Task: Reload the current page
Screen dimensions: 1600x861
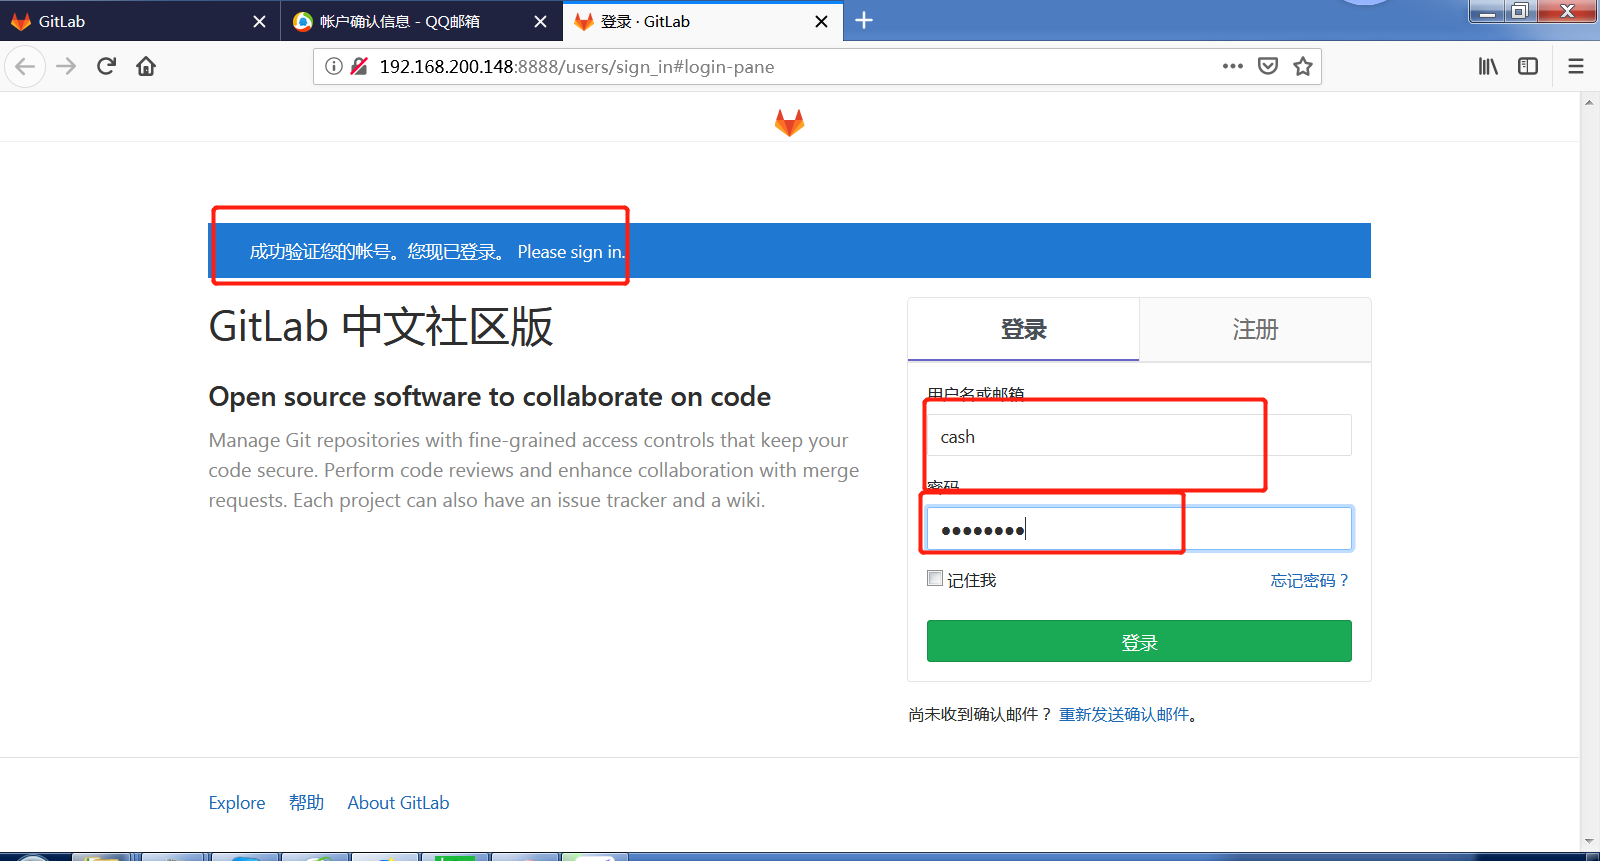Action: [106, 67]
